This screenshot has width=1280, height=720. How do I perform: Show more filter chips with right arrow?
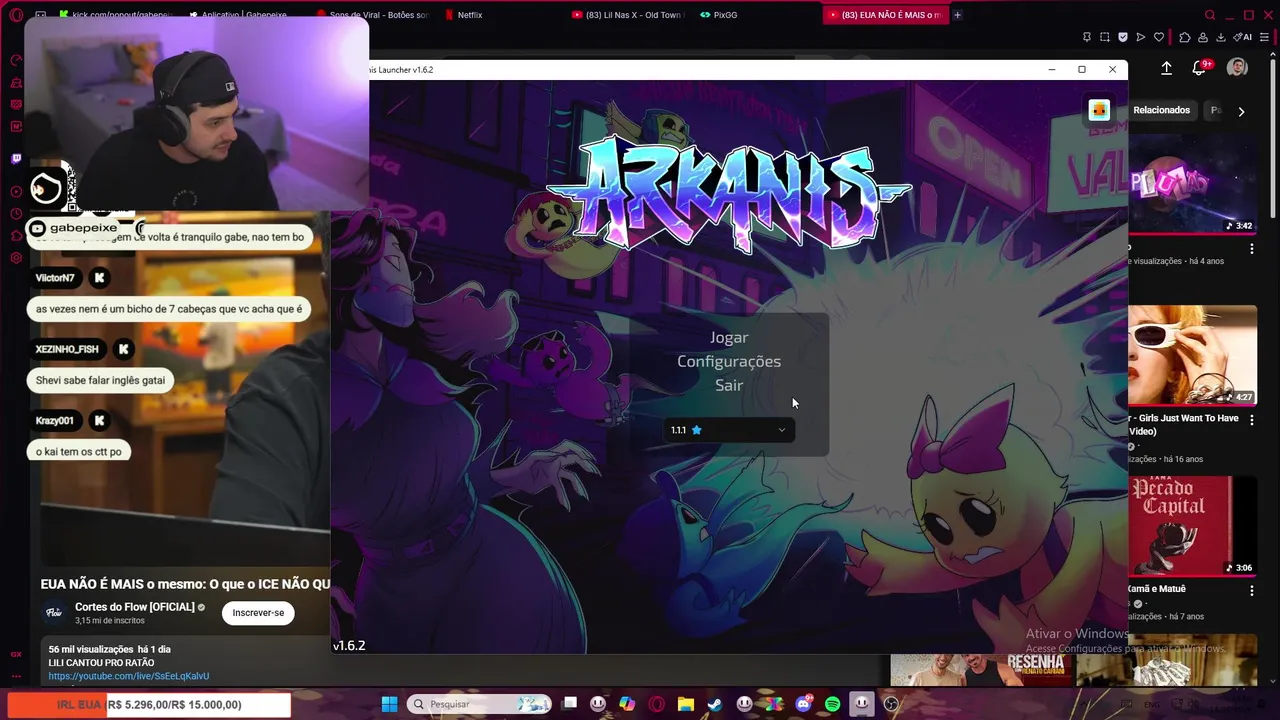coord(1241,111)
